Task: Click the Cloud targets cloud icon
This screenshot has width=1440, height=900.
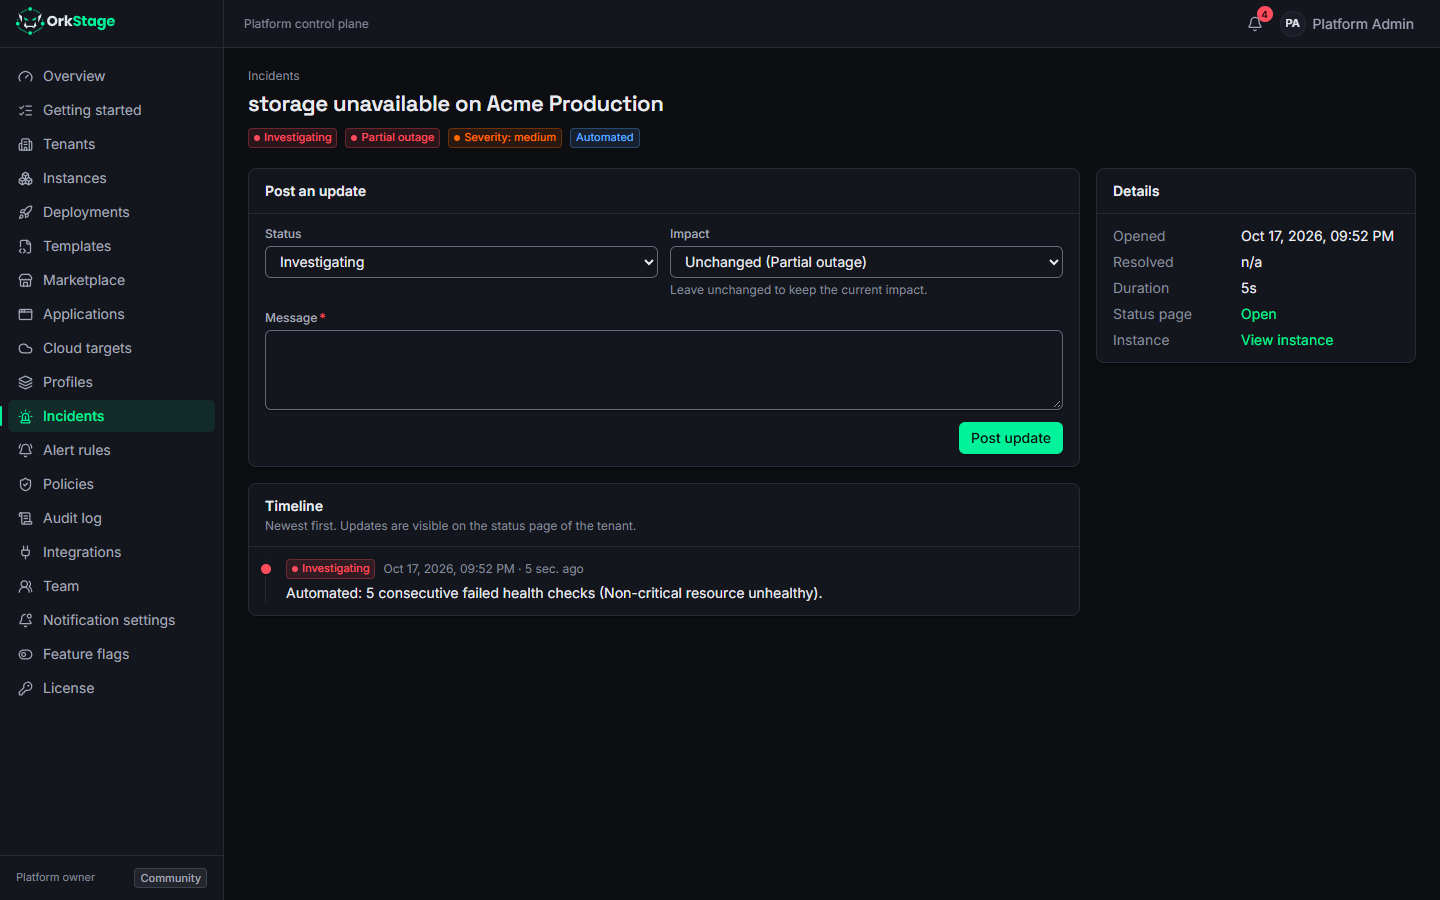Action: pos(26,348)
